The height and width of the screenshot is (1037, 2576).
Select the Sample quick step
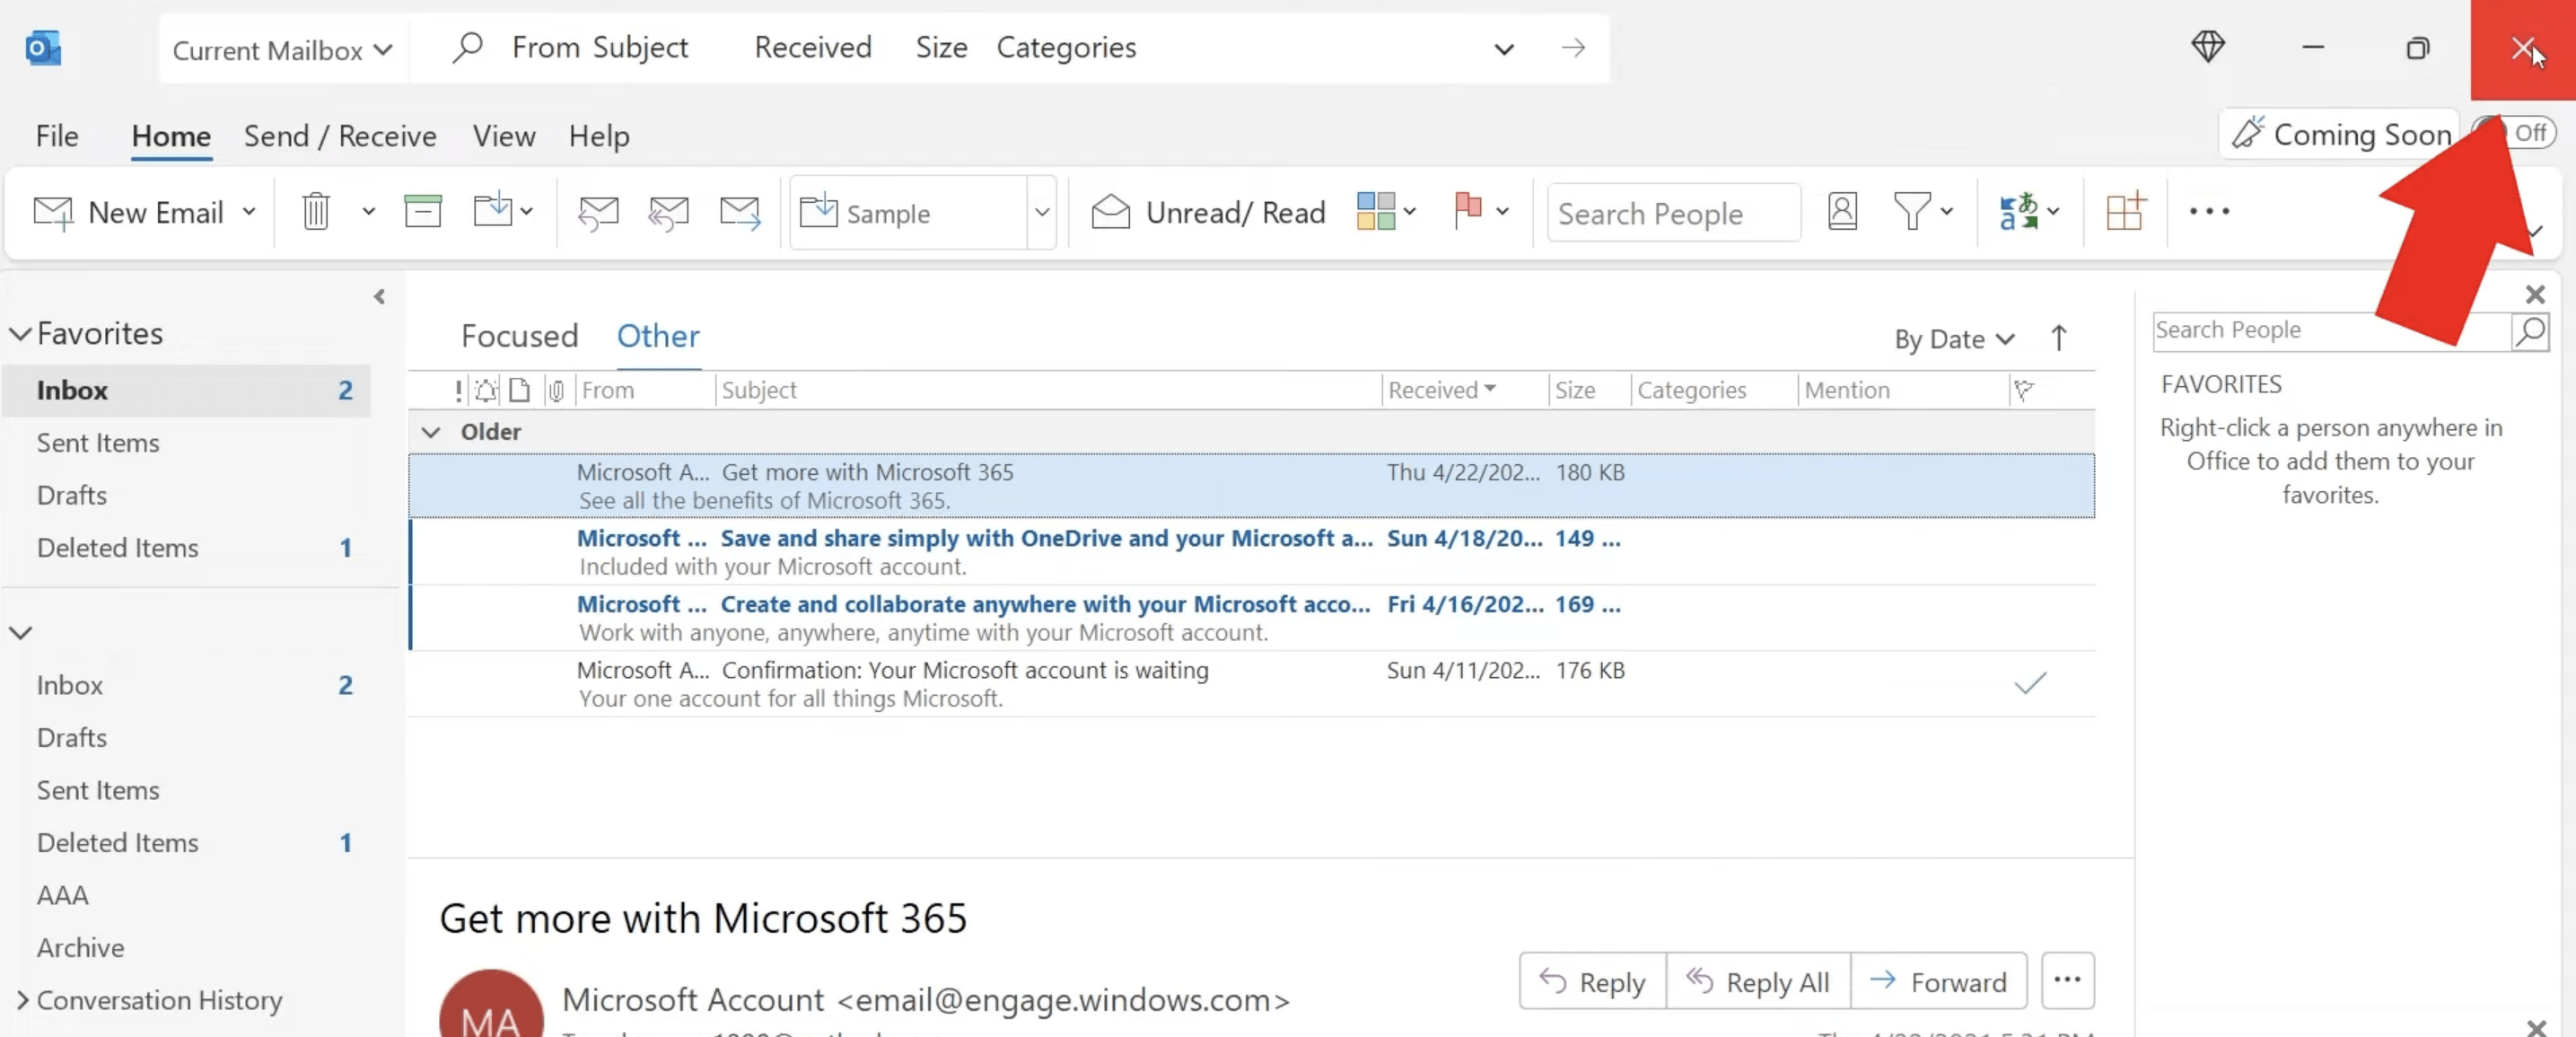tap(908, 212)
